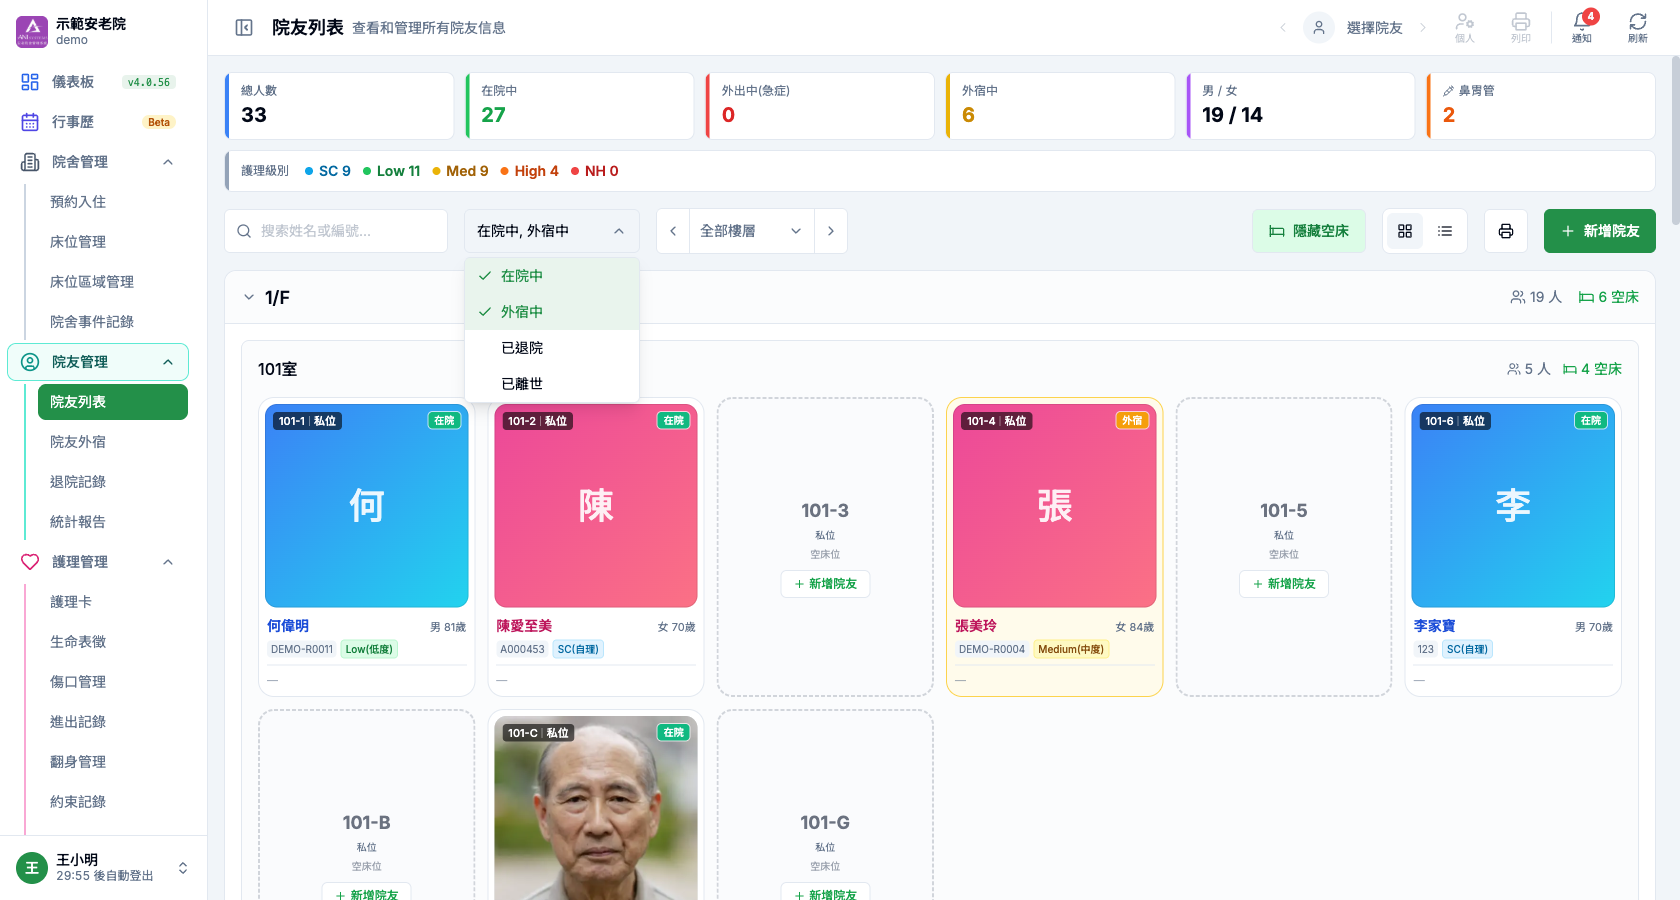Toggle 隱藏空床 button

[x=1309, y=231]
